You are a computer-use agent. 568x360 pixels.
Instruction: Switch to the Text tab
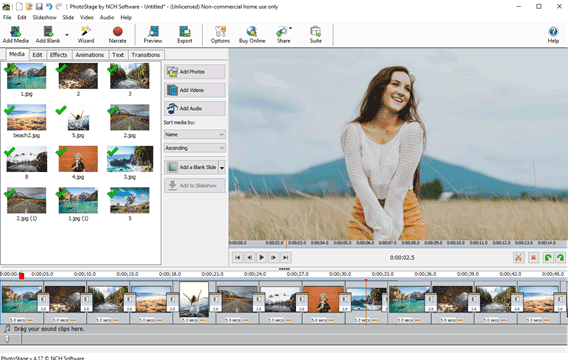(x=118, y=55)
